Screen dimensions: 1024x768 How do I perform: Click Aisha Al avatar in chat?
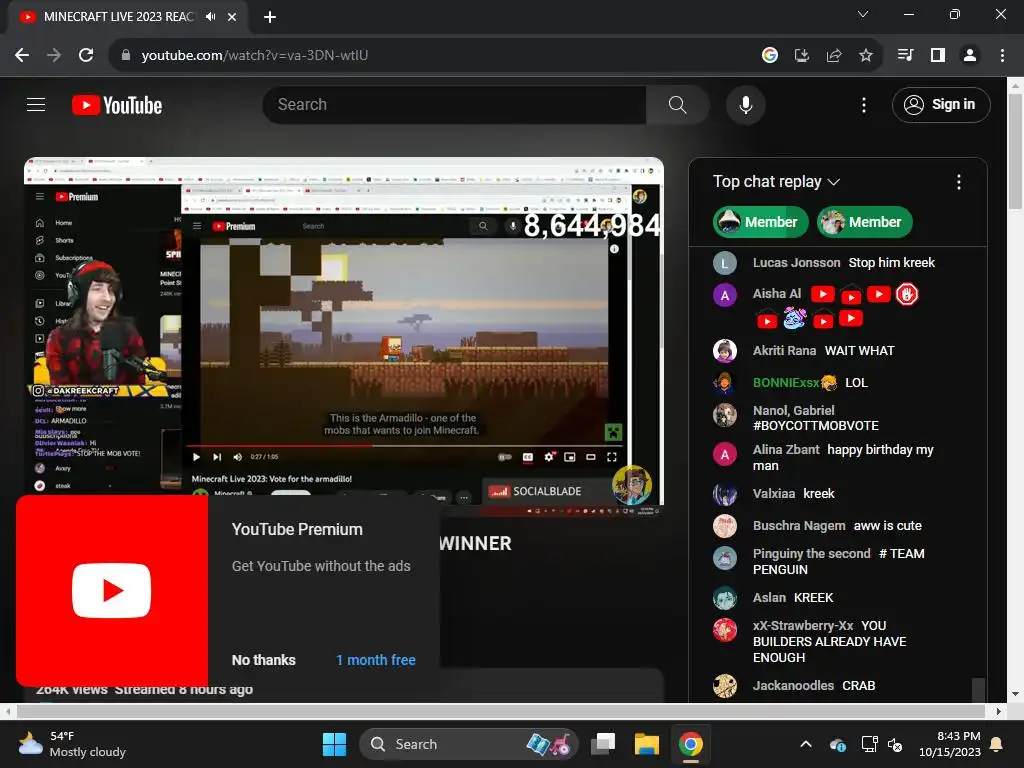[724, 295]
